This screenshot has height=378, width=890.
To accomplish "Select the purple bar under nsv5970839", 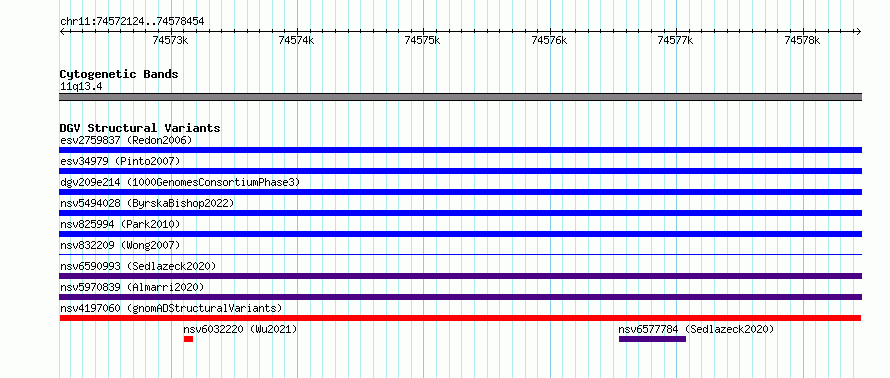I will tap(460, 297).
